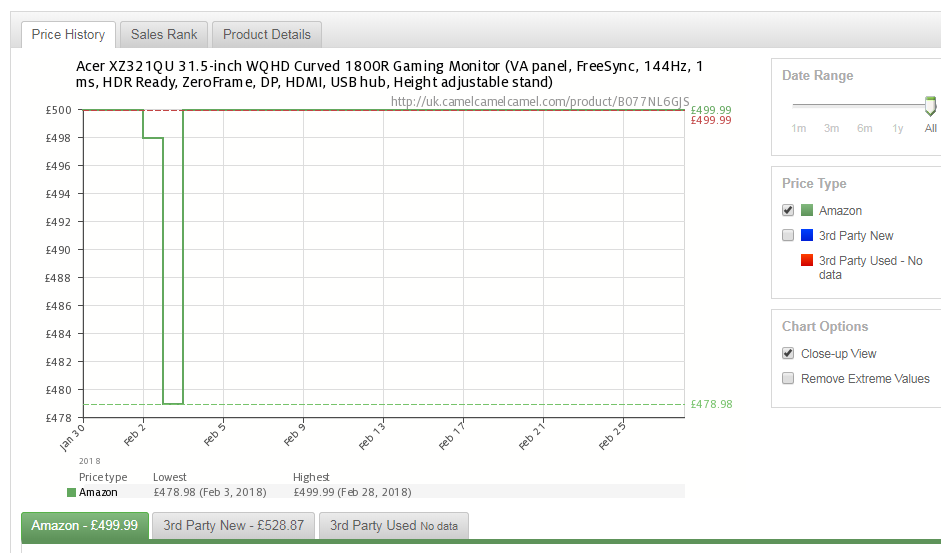The height and width of the screenshot is (553, 941).
Task: Click the Feb 2 x-axis label
Action: point(134,435)
